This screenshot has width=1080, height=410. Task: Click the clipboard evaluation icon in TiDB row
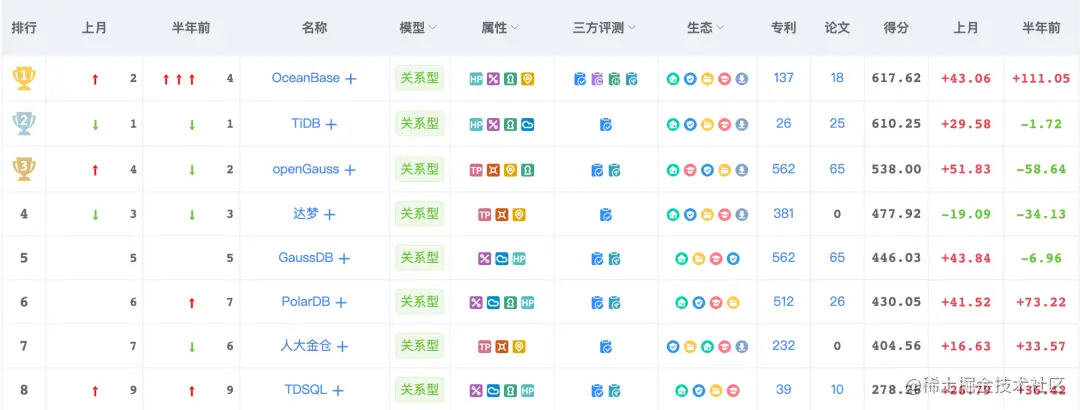point(606,125)
